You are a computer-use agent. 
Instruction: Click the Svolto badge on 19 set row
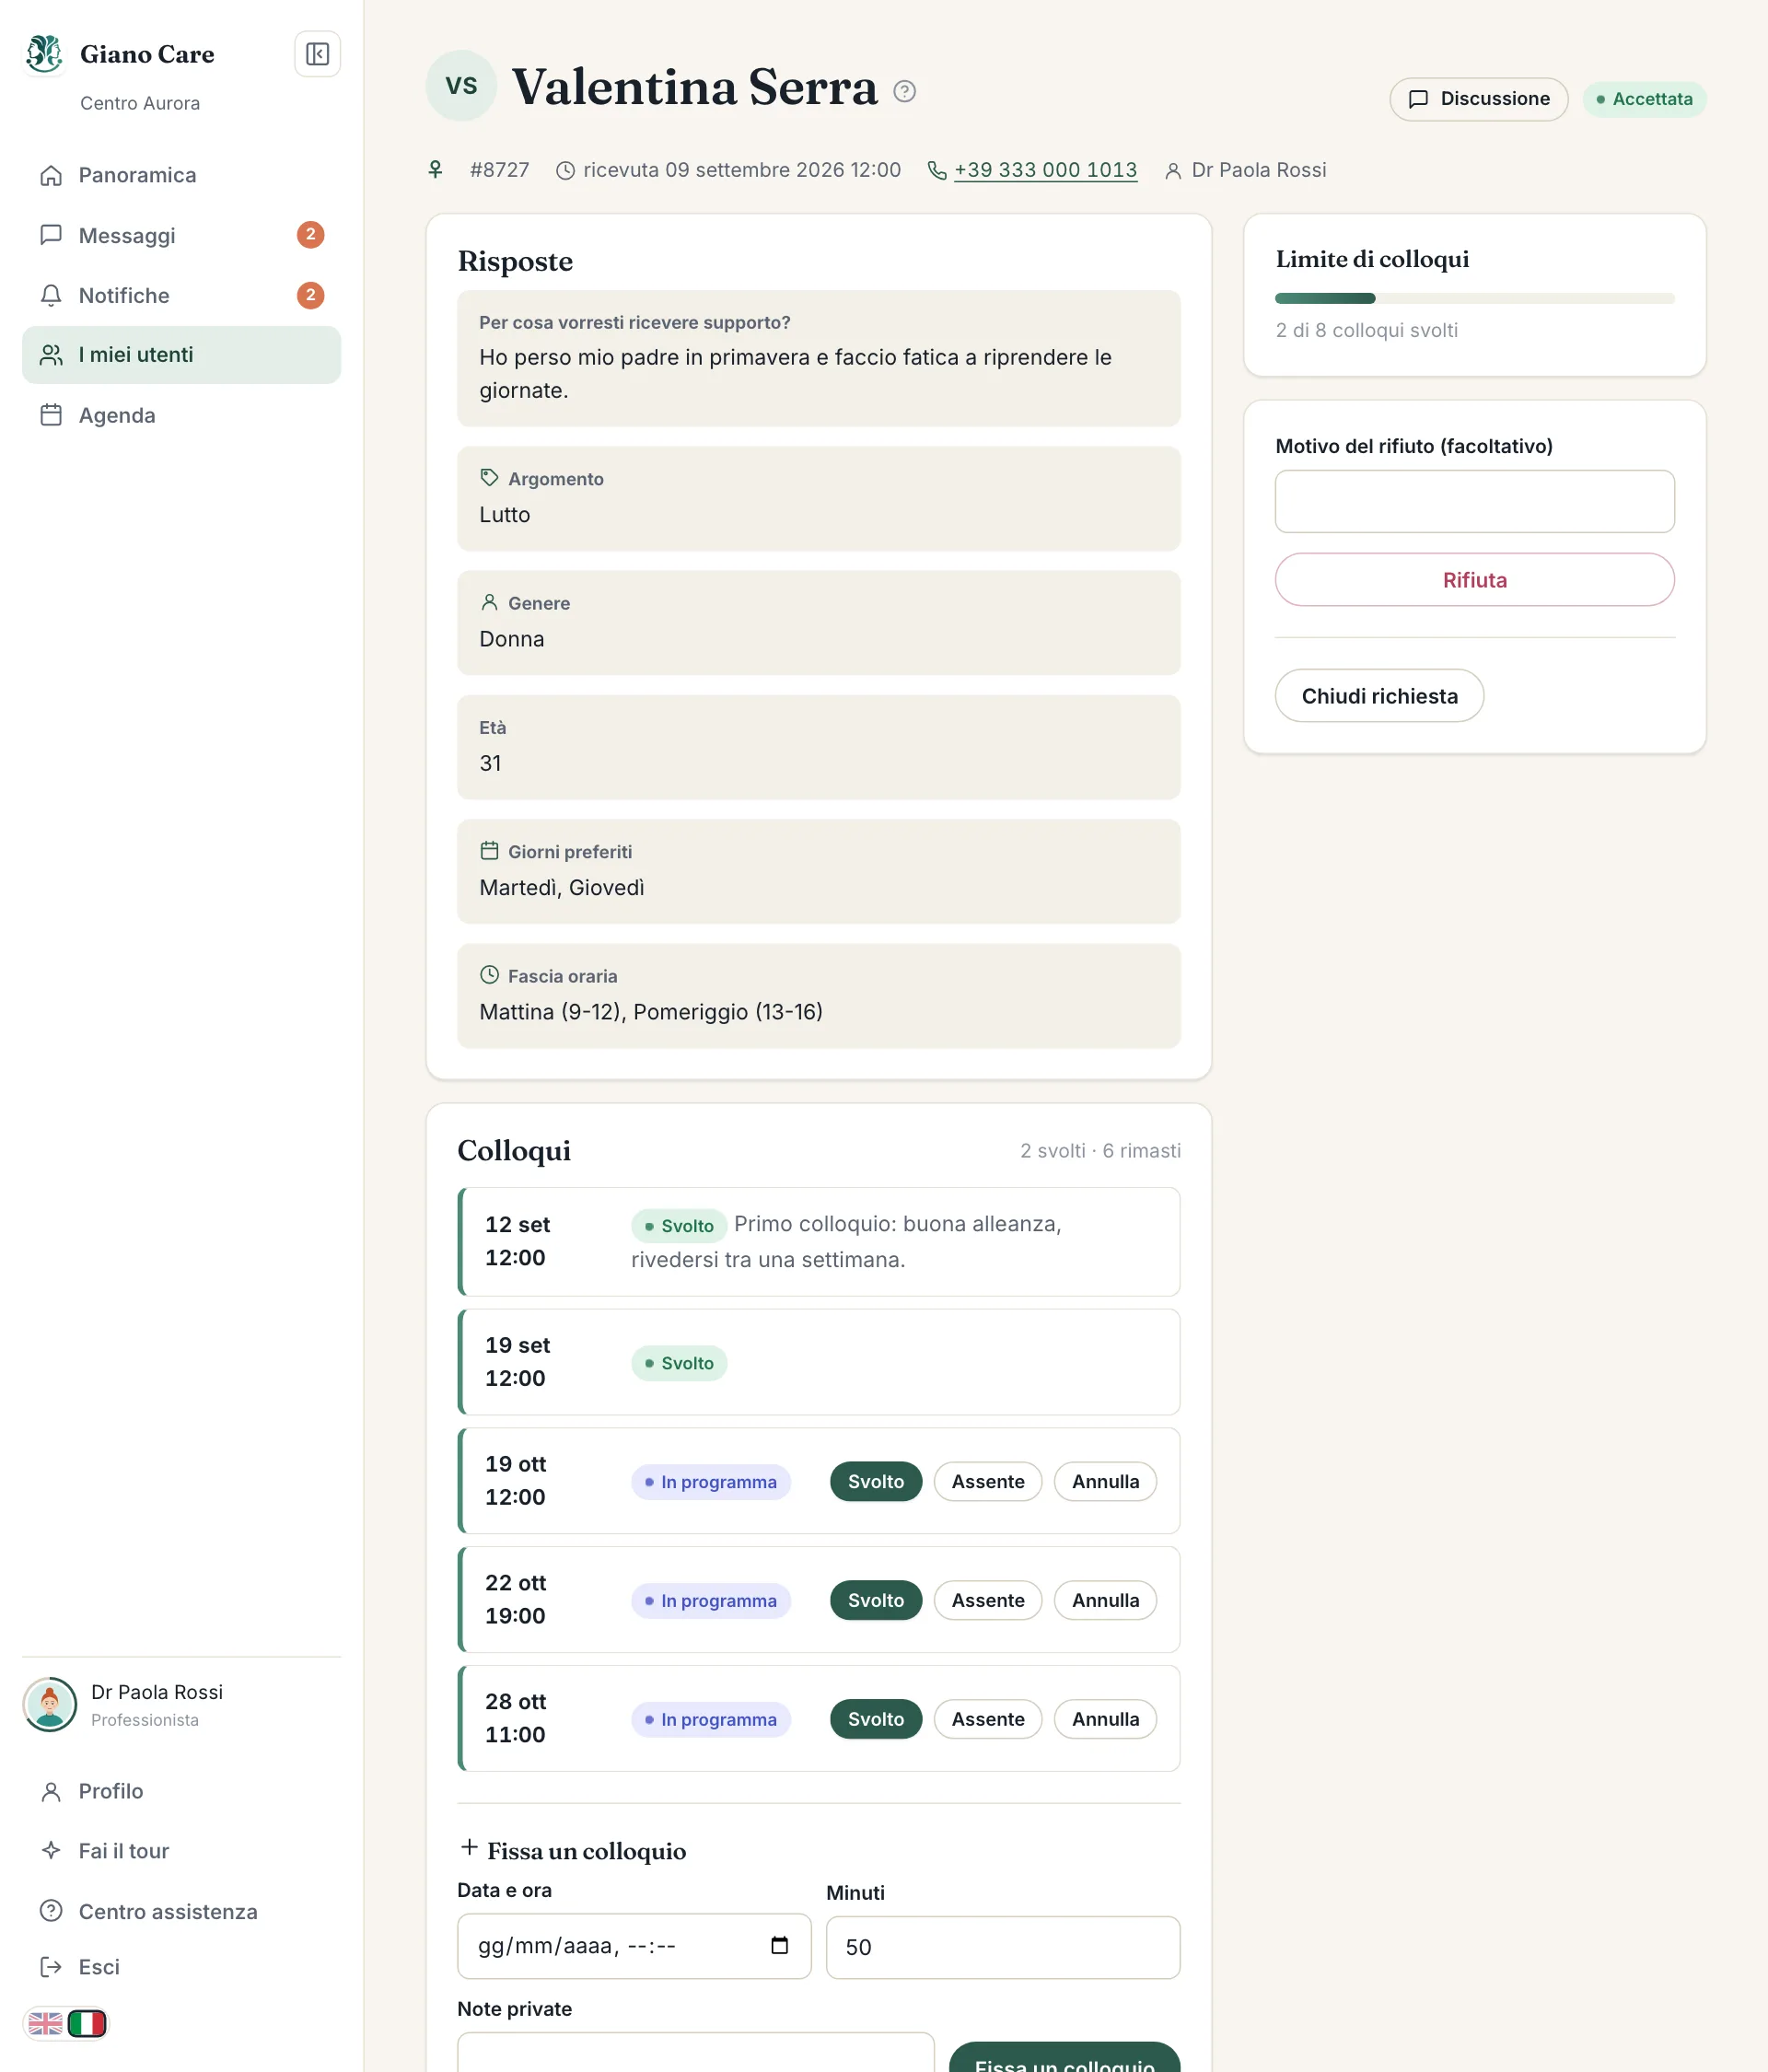[x=679, y=1364]
